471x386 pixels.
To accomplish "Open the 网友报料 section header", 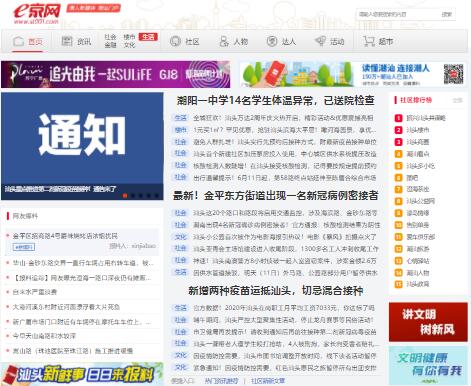I will point(25,216).
